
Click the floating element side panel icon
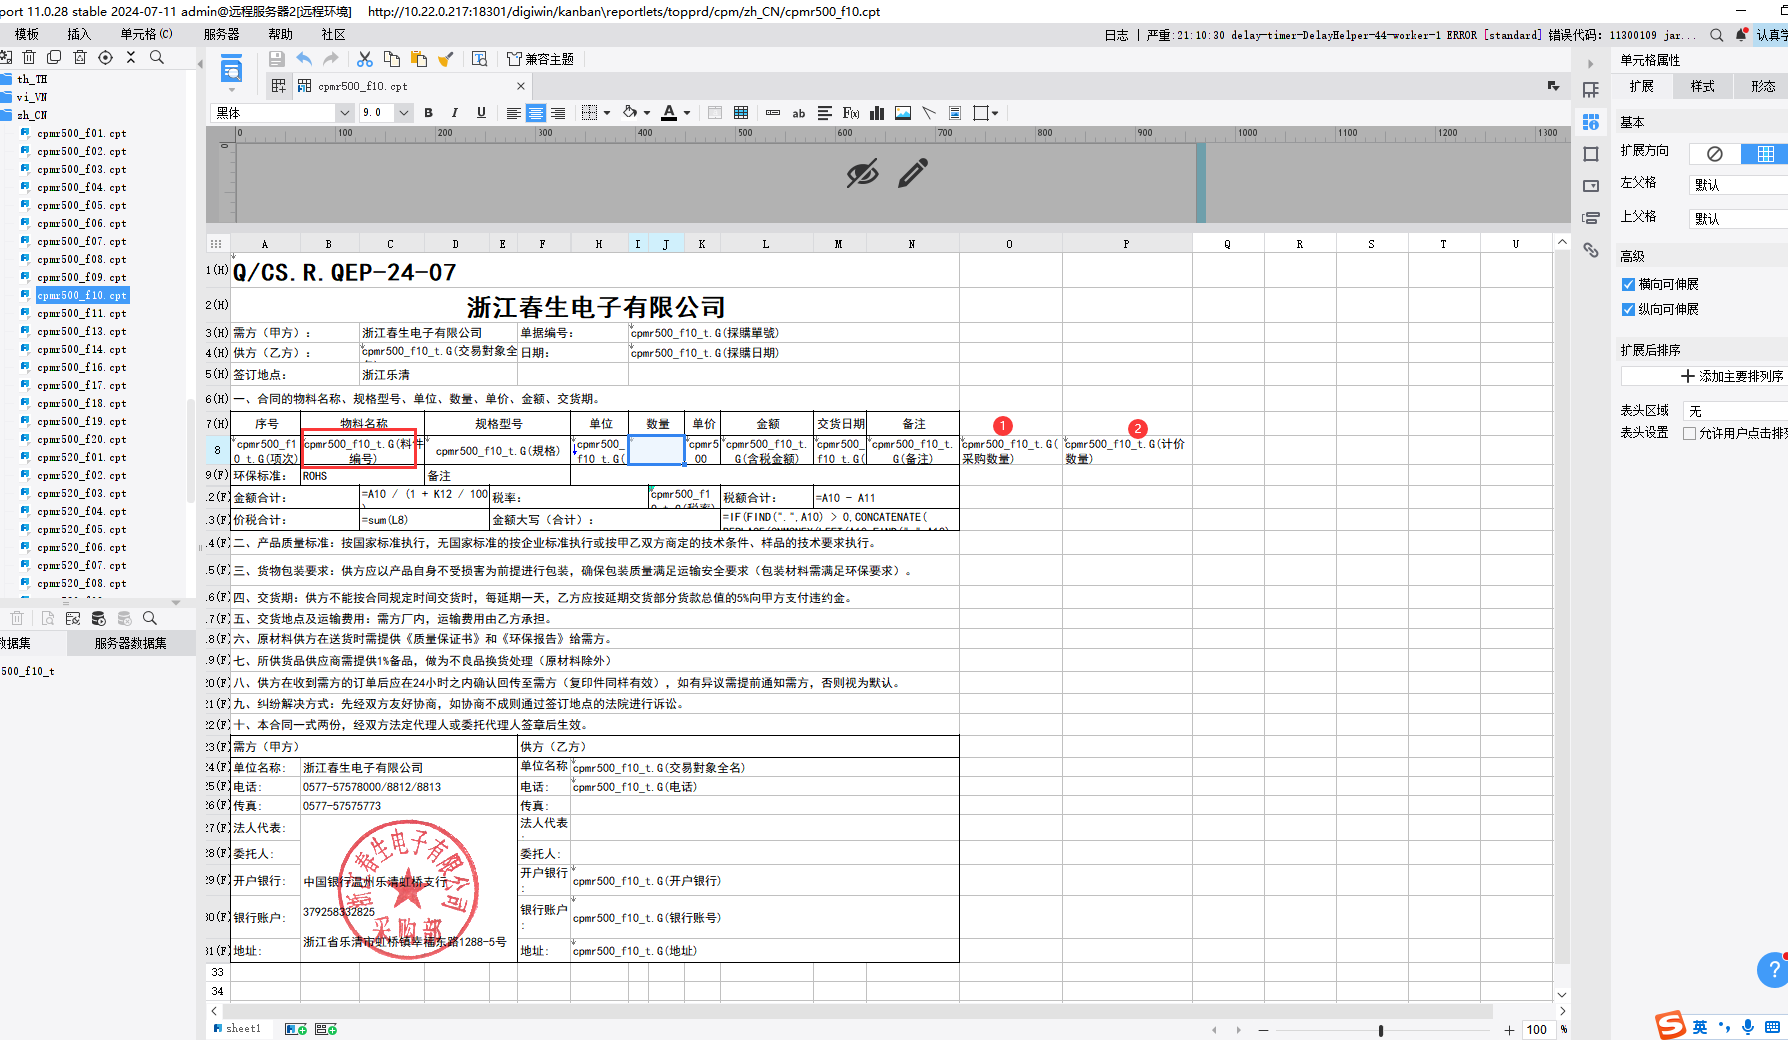click(1591, 154)
